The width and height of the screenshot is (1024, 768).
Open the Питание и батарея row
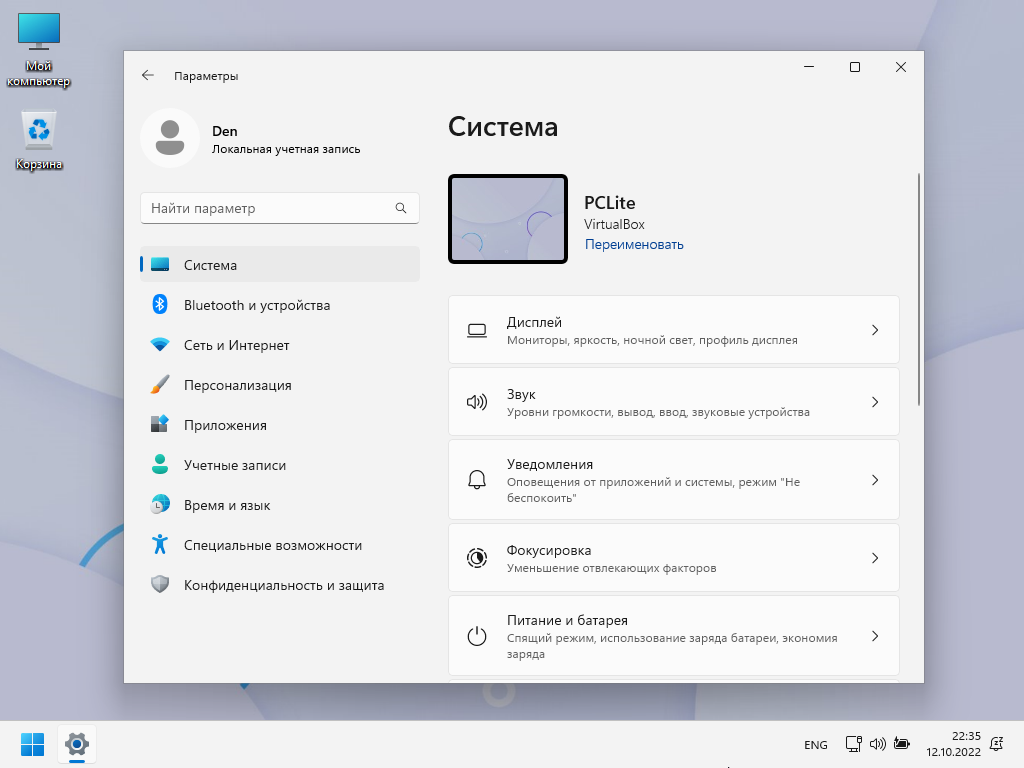pyautogui.click(x=673, y=636)
